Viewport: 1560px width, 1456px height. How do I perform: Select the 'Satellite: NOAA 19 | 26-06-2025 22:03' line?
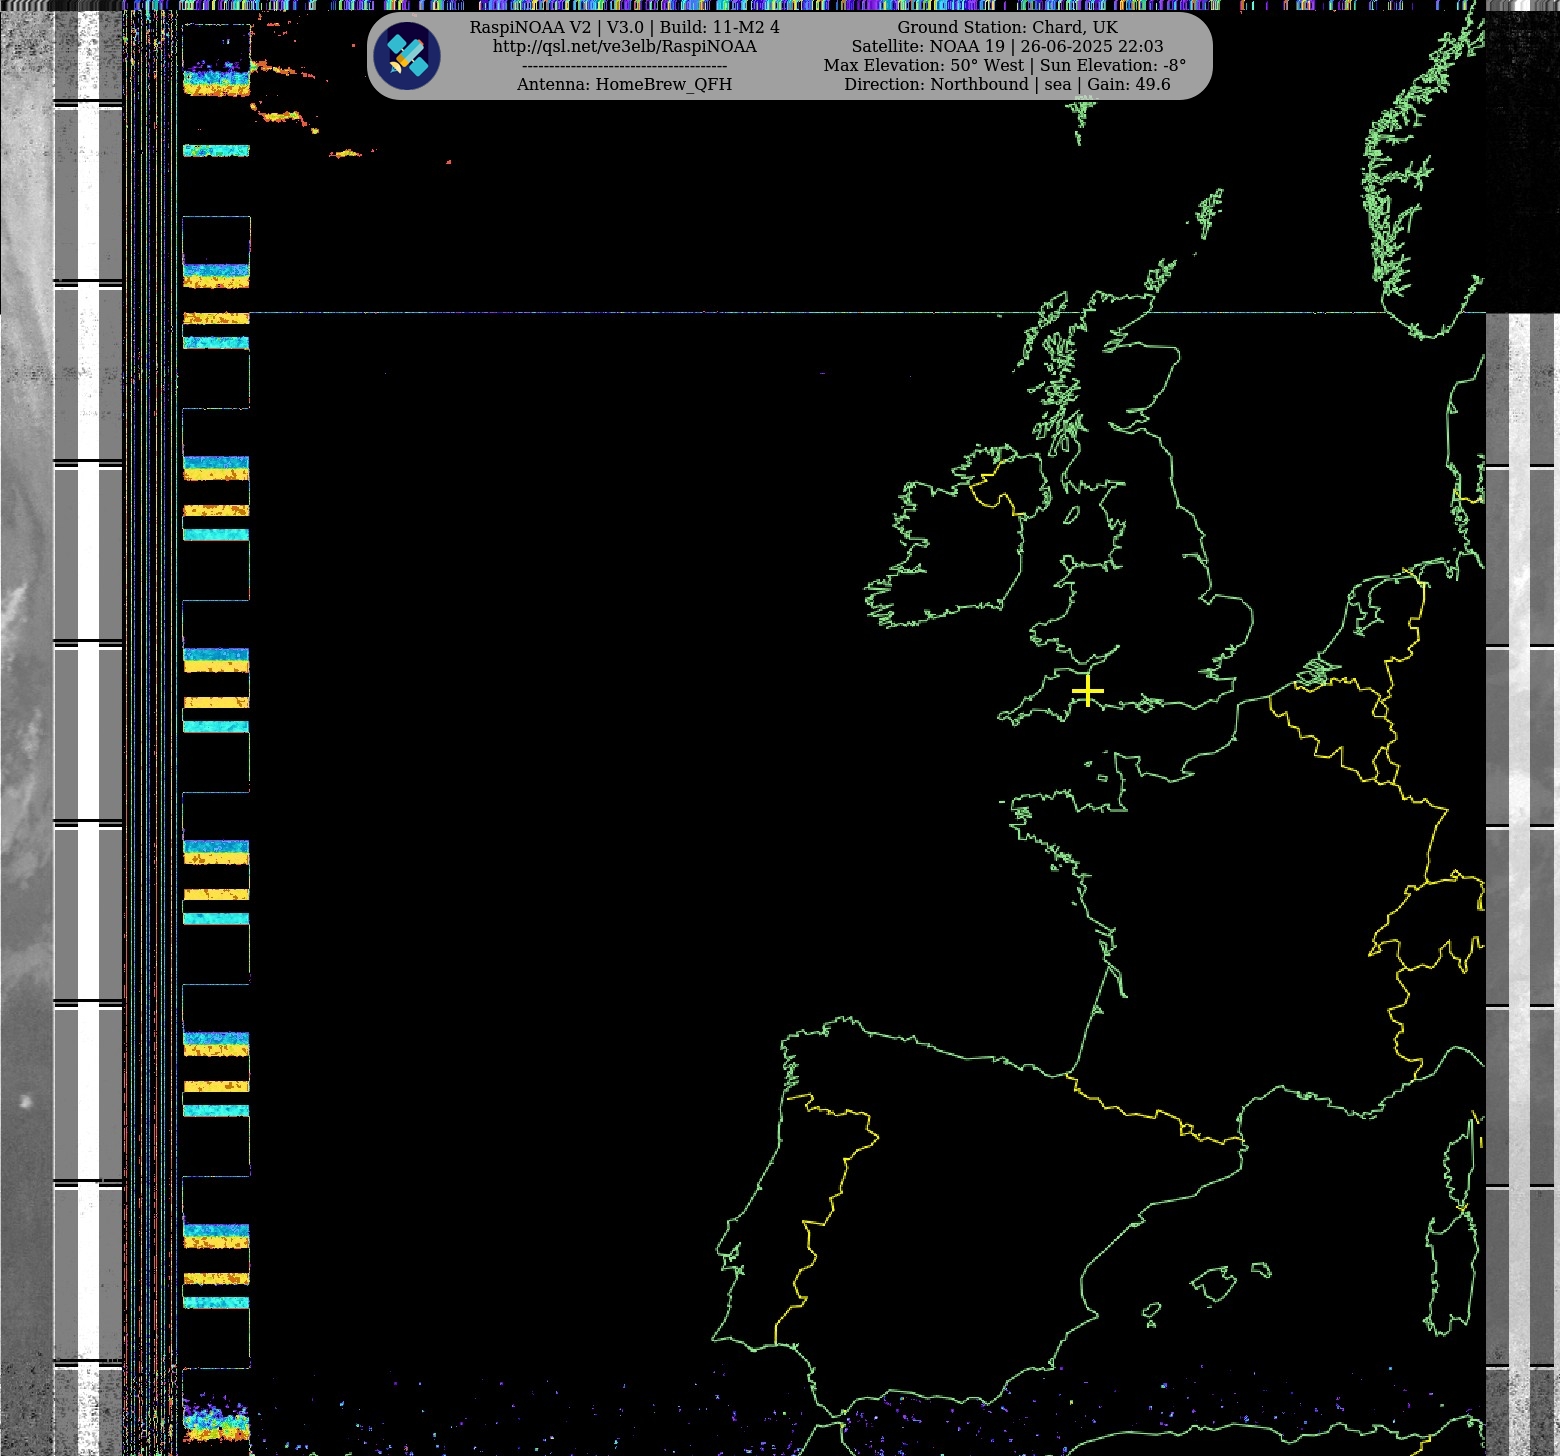[1007, 46]
